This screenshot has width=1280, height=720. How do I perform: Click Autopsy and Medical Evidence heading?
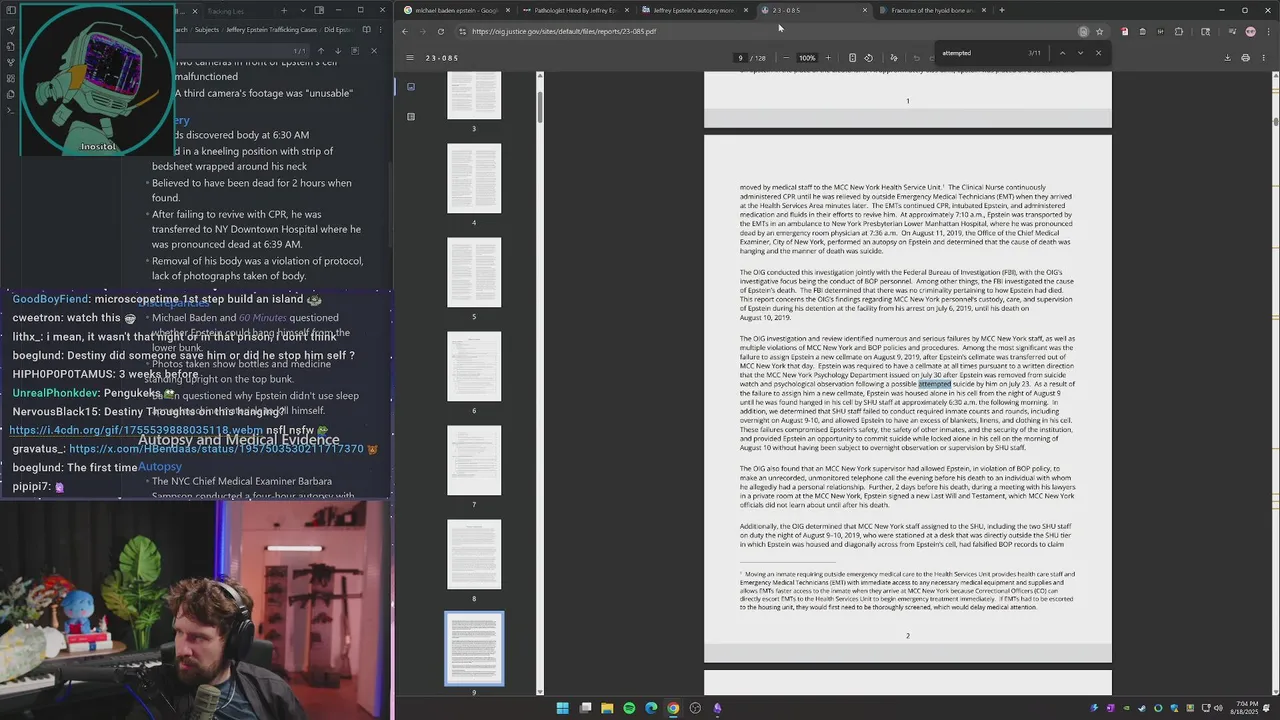(x=239, y=440)
